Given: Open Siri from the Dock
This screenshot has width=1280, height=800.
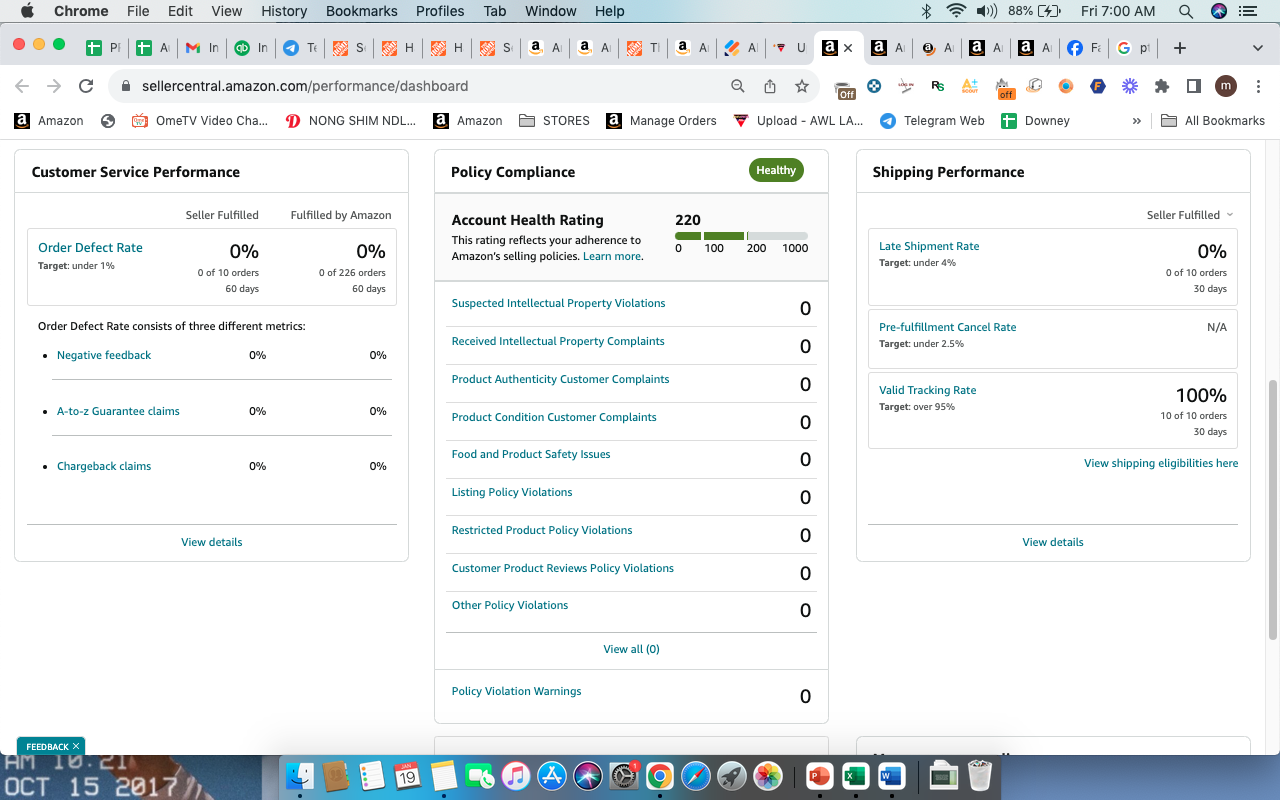Looking at the screenshot, I should [x=588, y=775].
